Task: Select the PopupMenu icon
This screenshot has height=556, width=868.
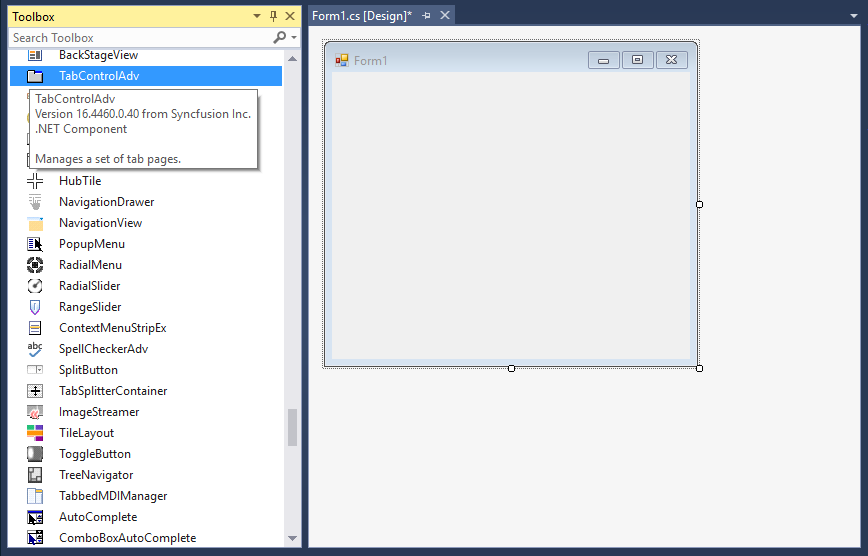Action: tap(35, 244)
